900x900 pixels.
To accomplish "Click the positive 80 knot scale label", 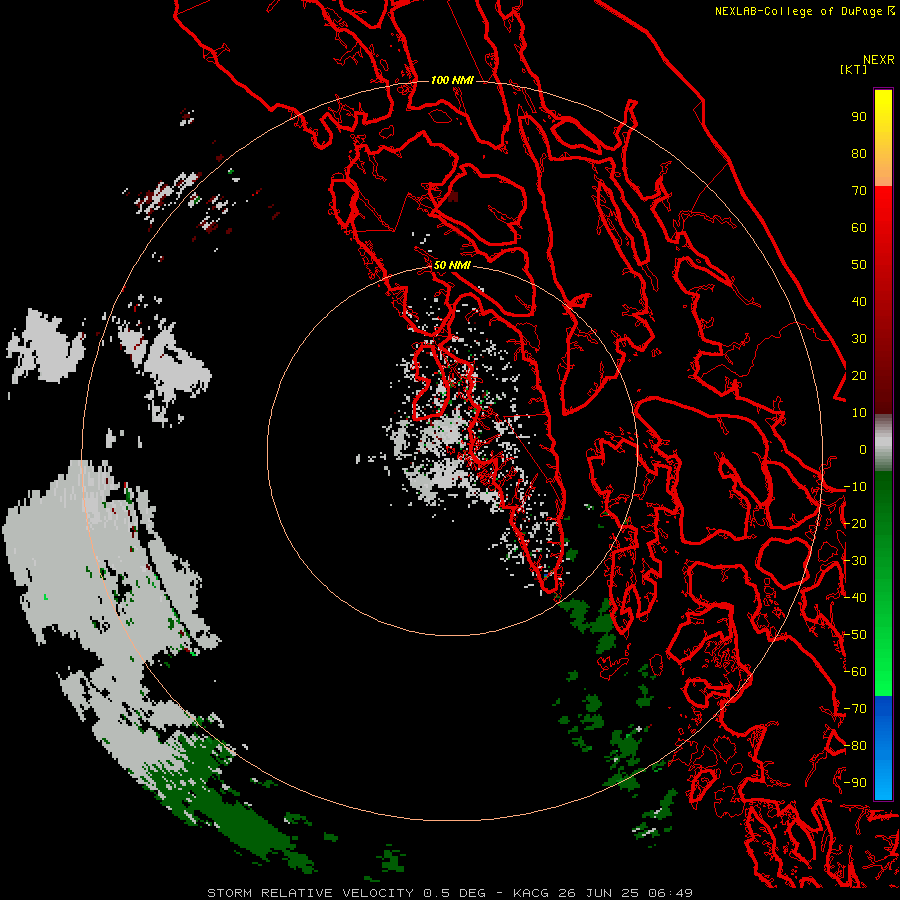I will click(859, 153).
